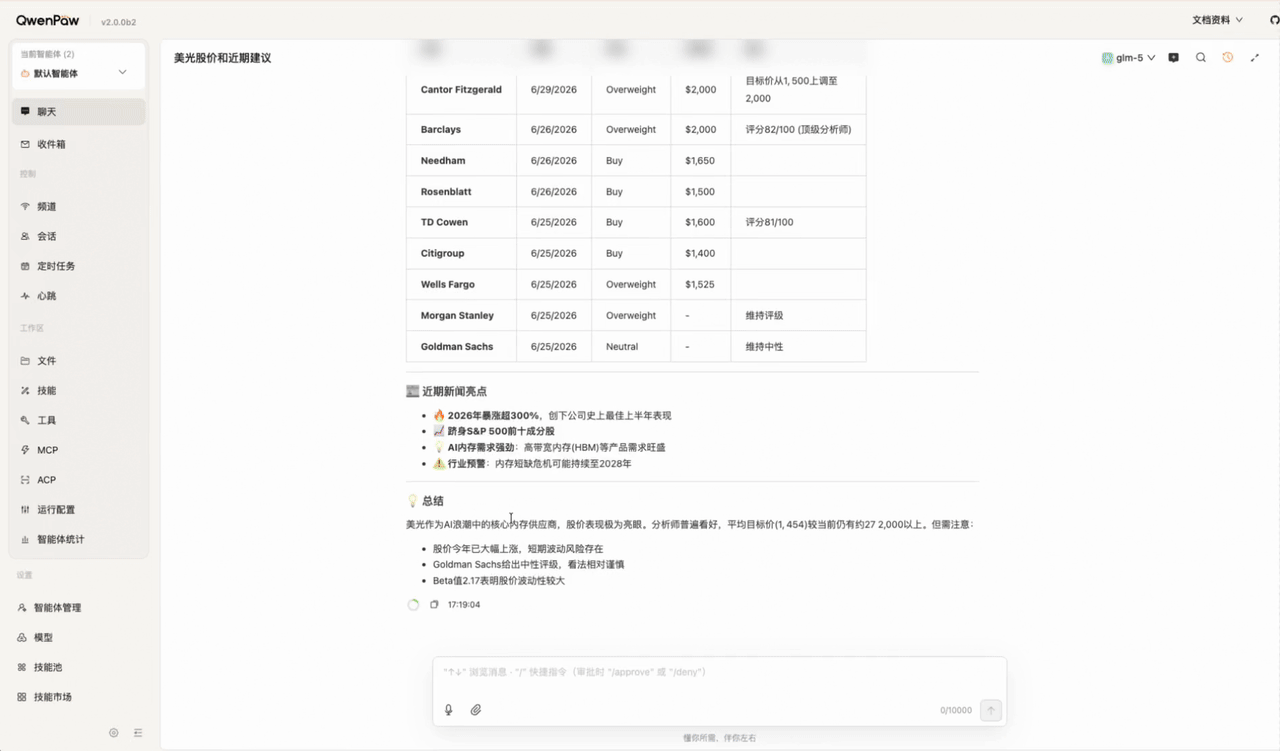Click the 总结 heading
This screenshot has width=1280, height=751.
425,501
